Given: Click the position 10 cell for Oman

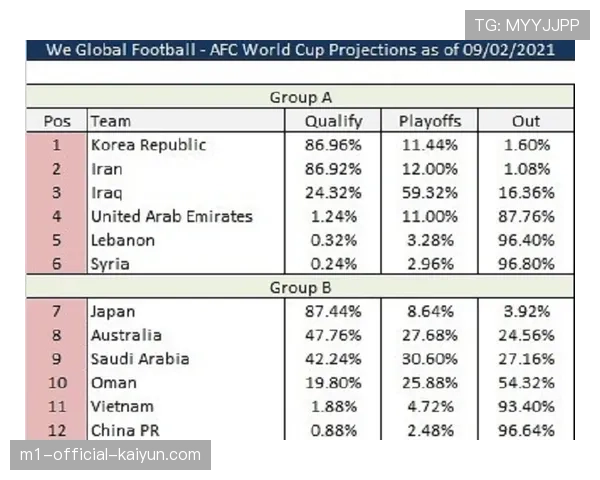Looking at the screenshot, I should point(57,383).
